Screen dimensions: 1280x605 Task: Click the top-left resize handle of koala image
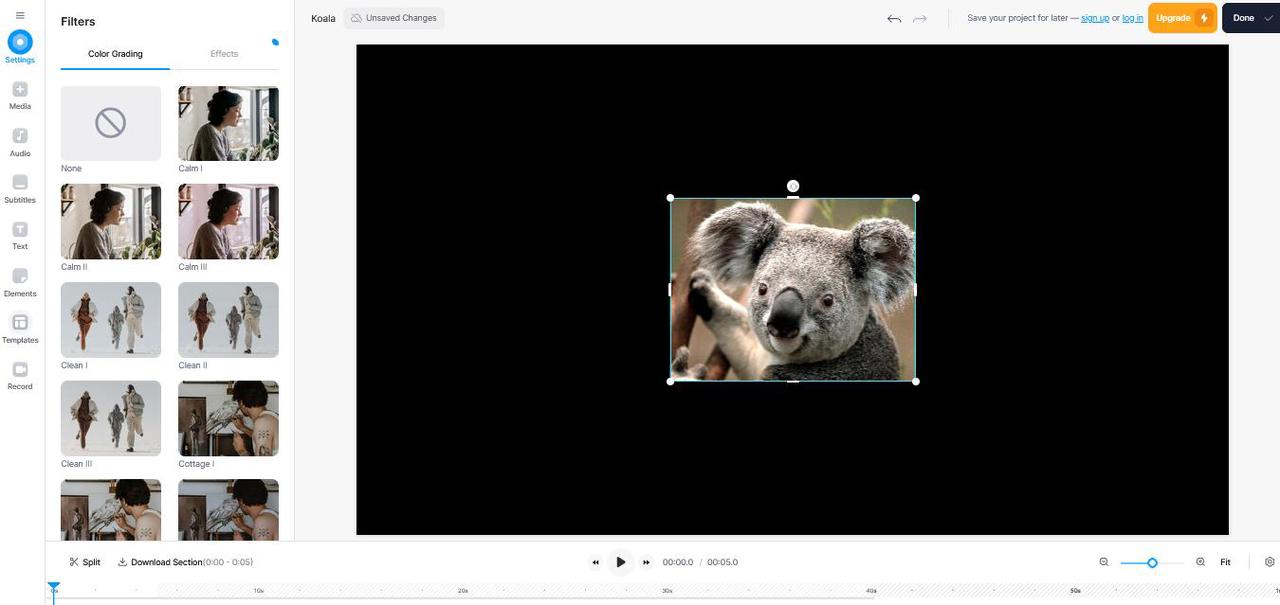[671, 198]
